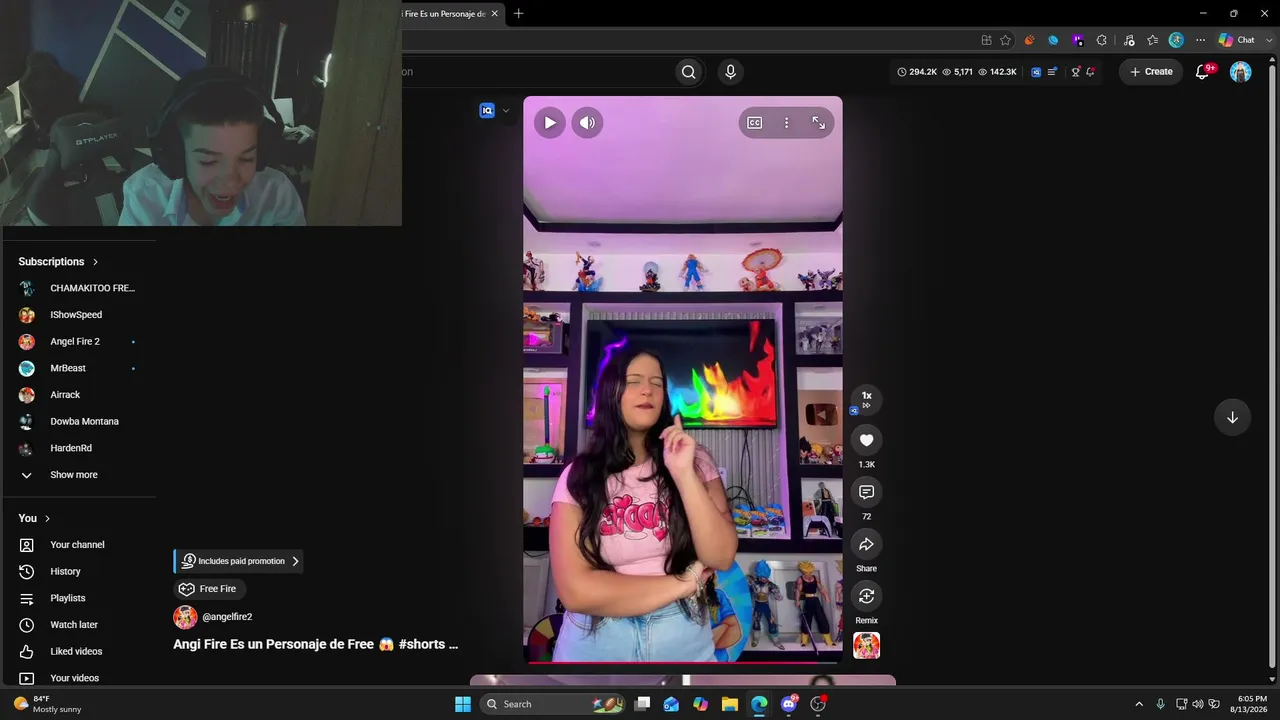Enter fullscreen on the Shorts player
The height and width of the screenshot is (720, 1280).
tap(818, 123)
